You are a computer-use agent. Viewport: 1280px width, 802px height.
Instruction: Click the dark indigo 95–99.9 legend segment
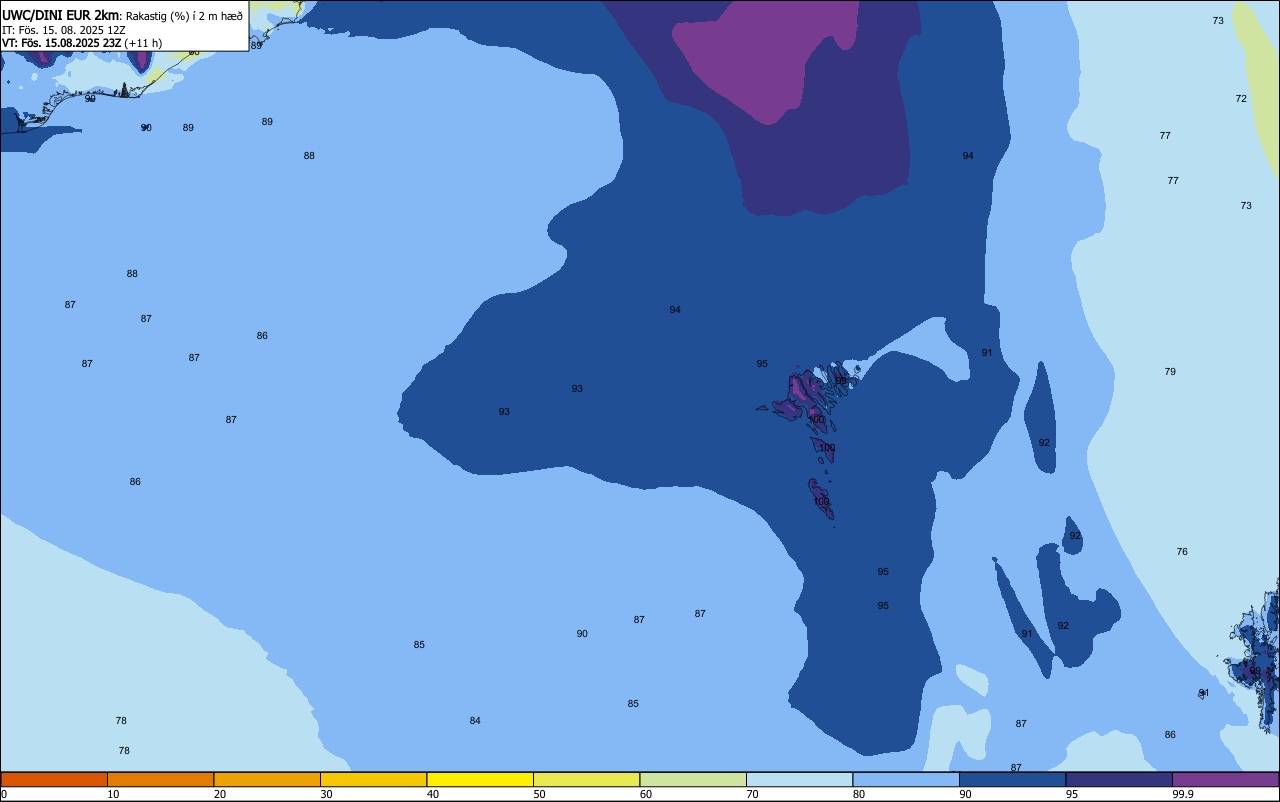[x=1119, y=779]
